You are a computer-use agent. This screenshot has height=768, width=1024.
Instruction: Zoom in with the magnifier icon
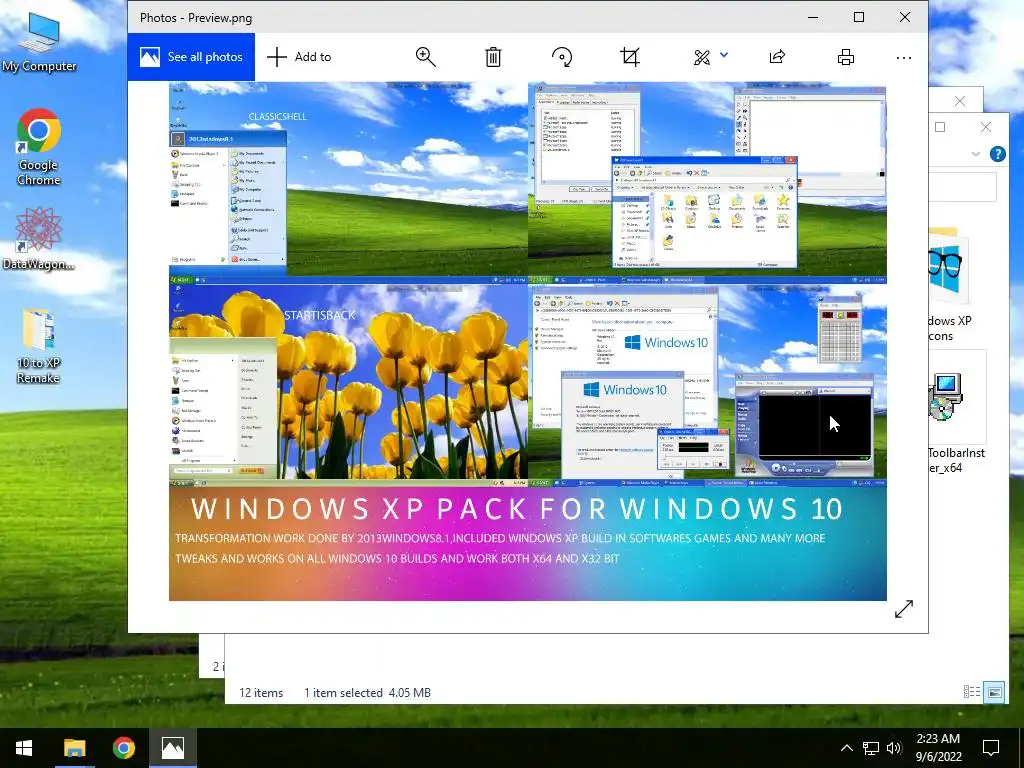pyautogui.click(x=426, y=57)
